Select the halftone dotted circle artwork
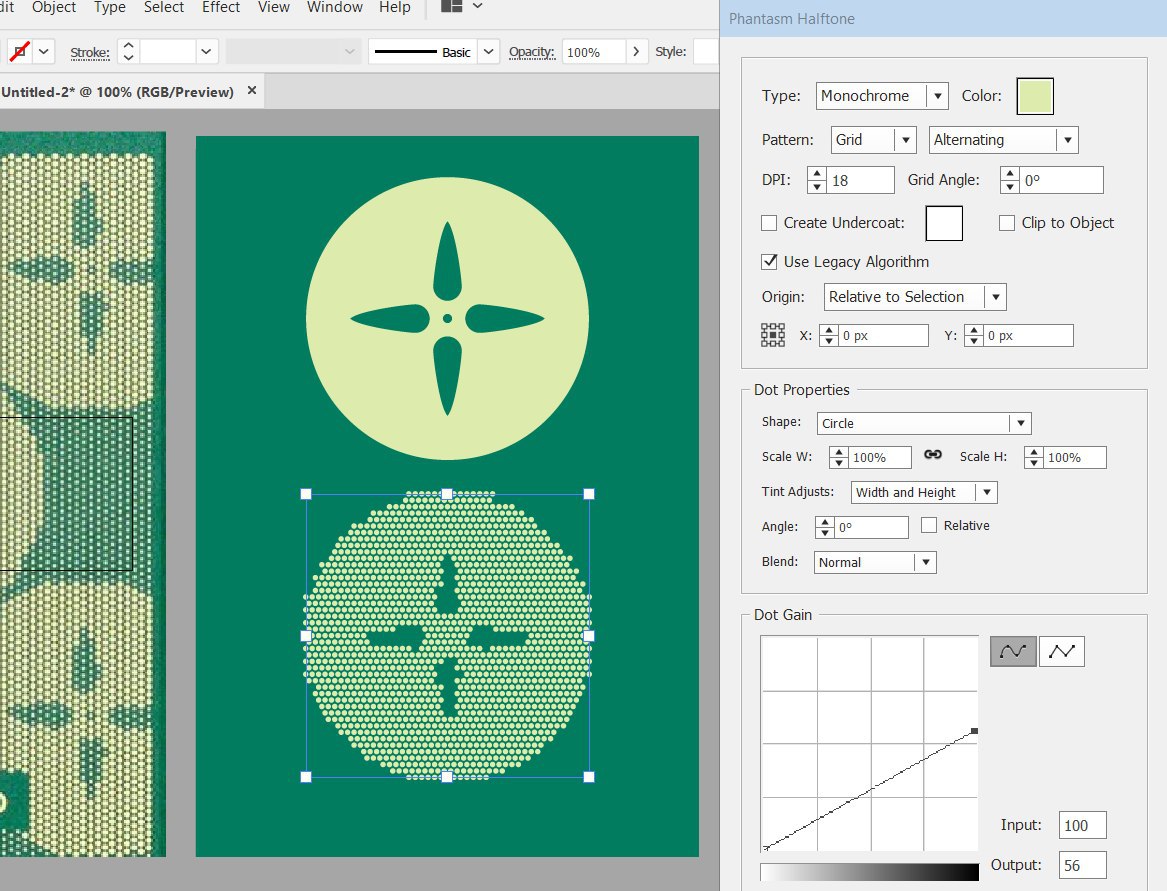 pyautogui.click(x=447, y=635)
